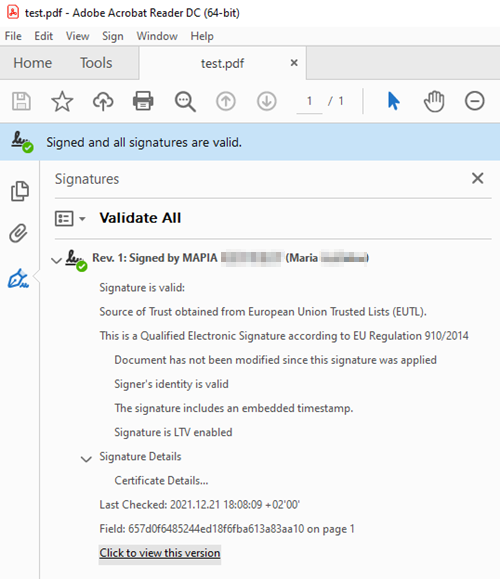Collapse the Rev. 1 signature entry
This screenshot has width=500, height=579.
[56, 261]
